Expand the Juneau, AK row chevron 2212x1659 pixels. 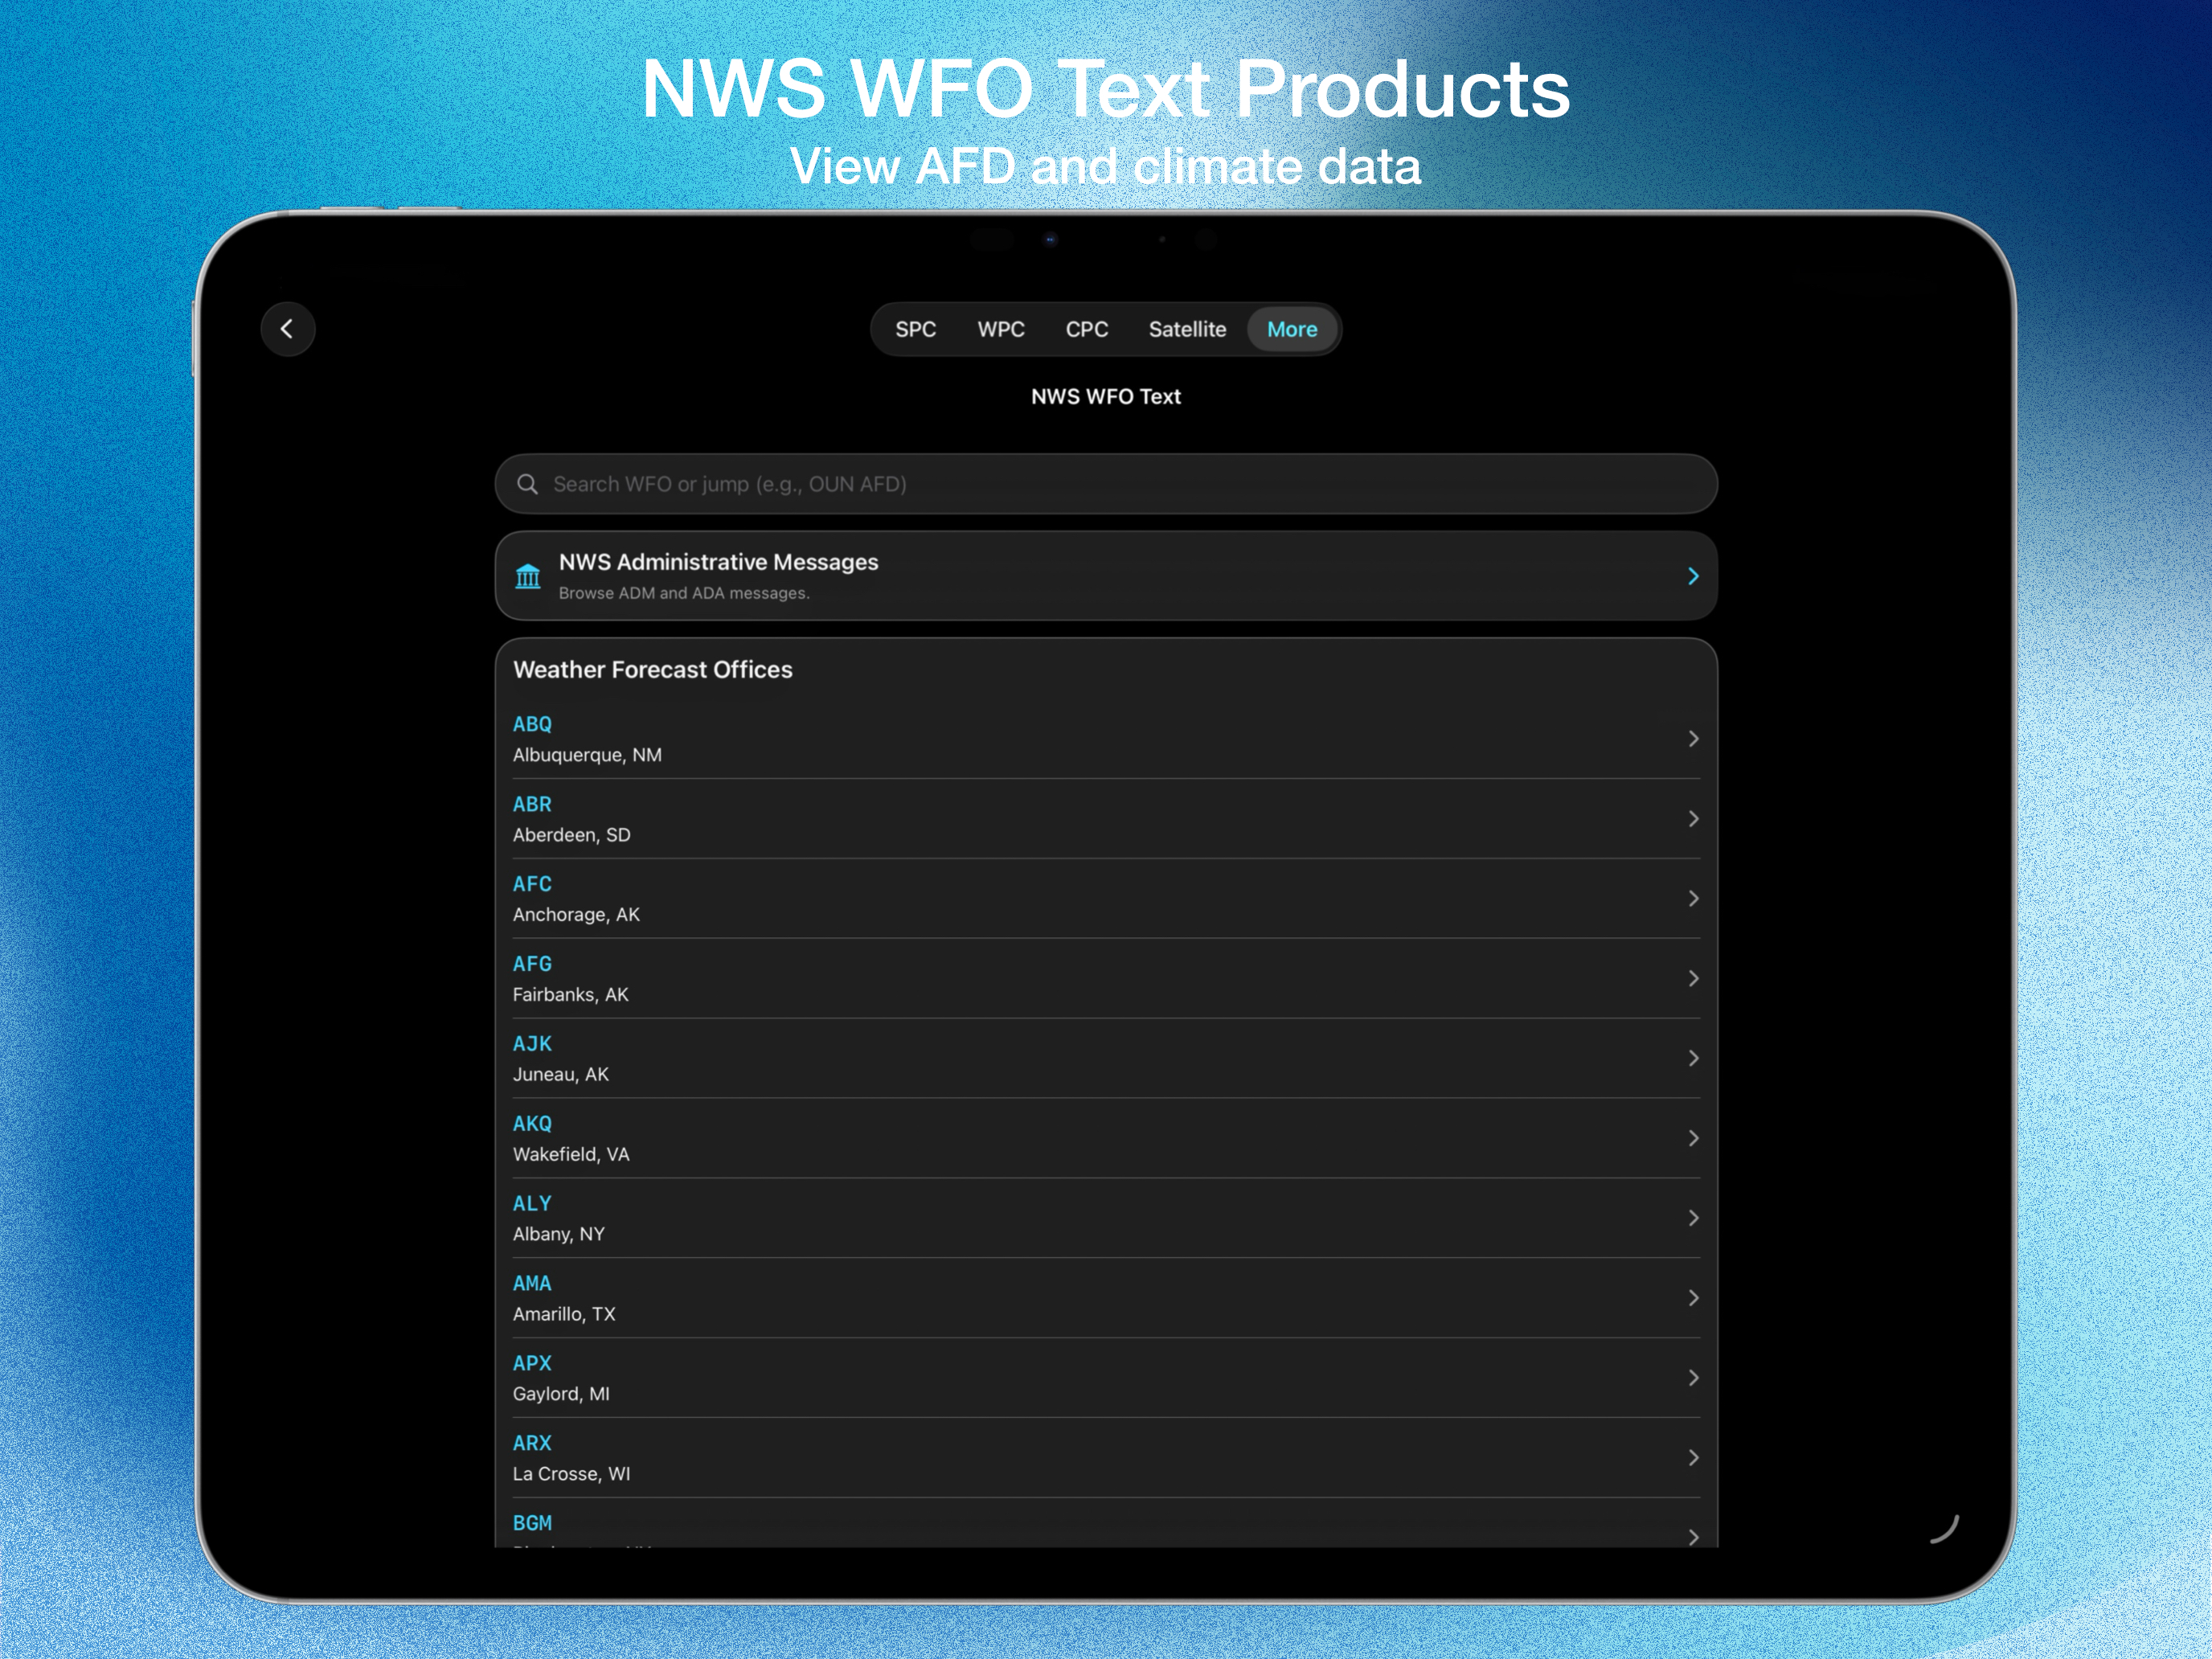(1693, 1058)
